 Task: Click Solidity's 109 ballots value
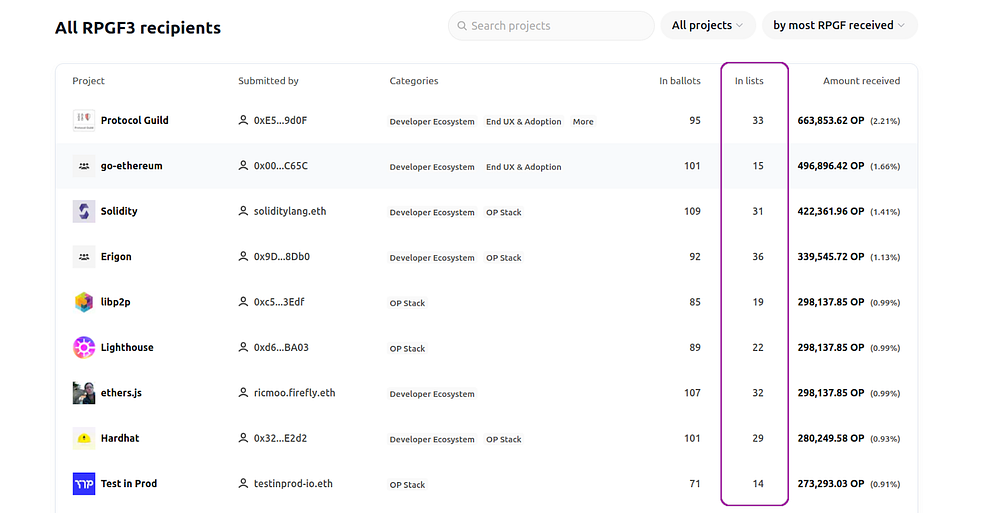tap(693, 211)
